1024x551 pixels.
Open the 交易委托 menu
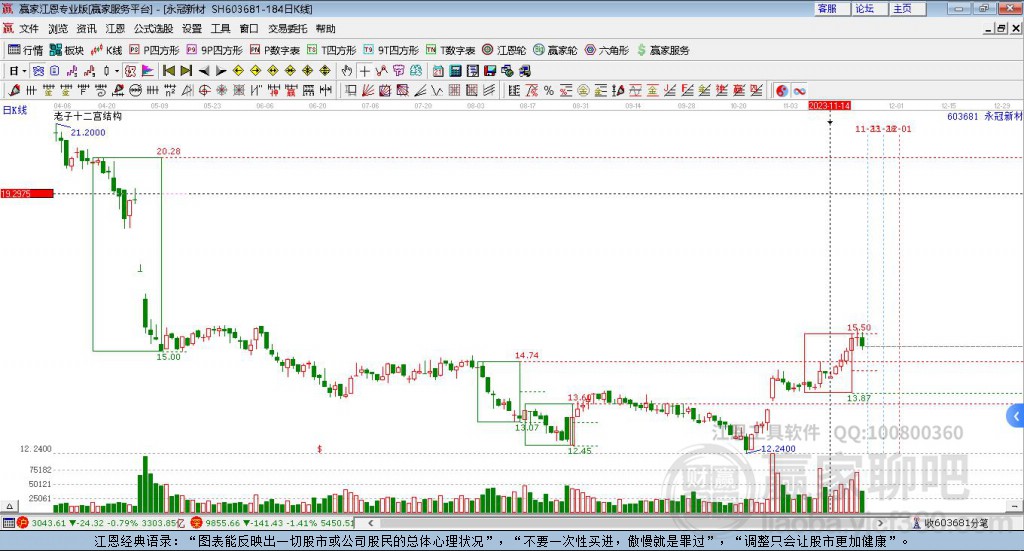tap(287, 29)
